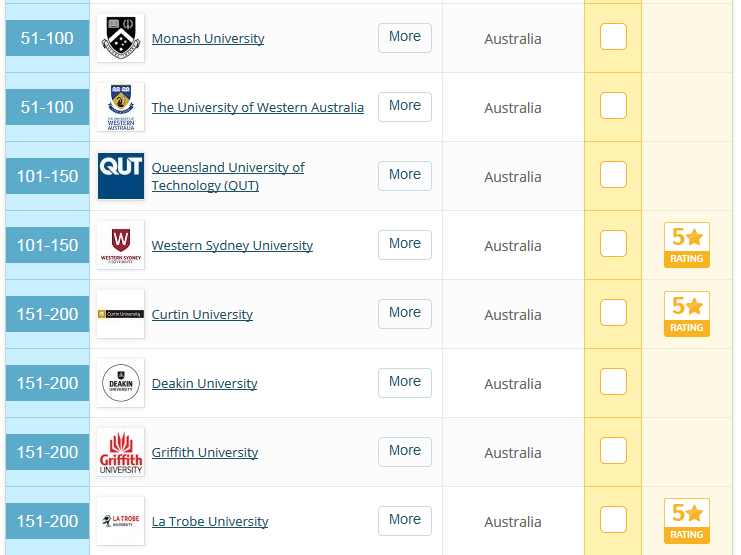Click La Trobe's 5-star rating badge
Viewport: 741px width, 555px height.
(687, 521)
